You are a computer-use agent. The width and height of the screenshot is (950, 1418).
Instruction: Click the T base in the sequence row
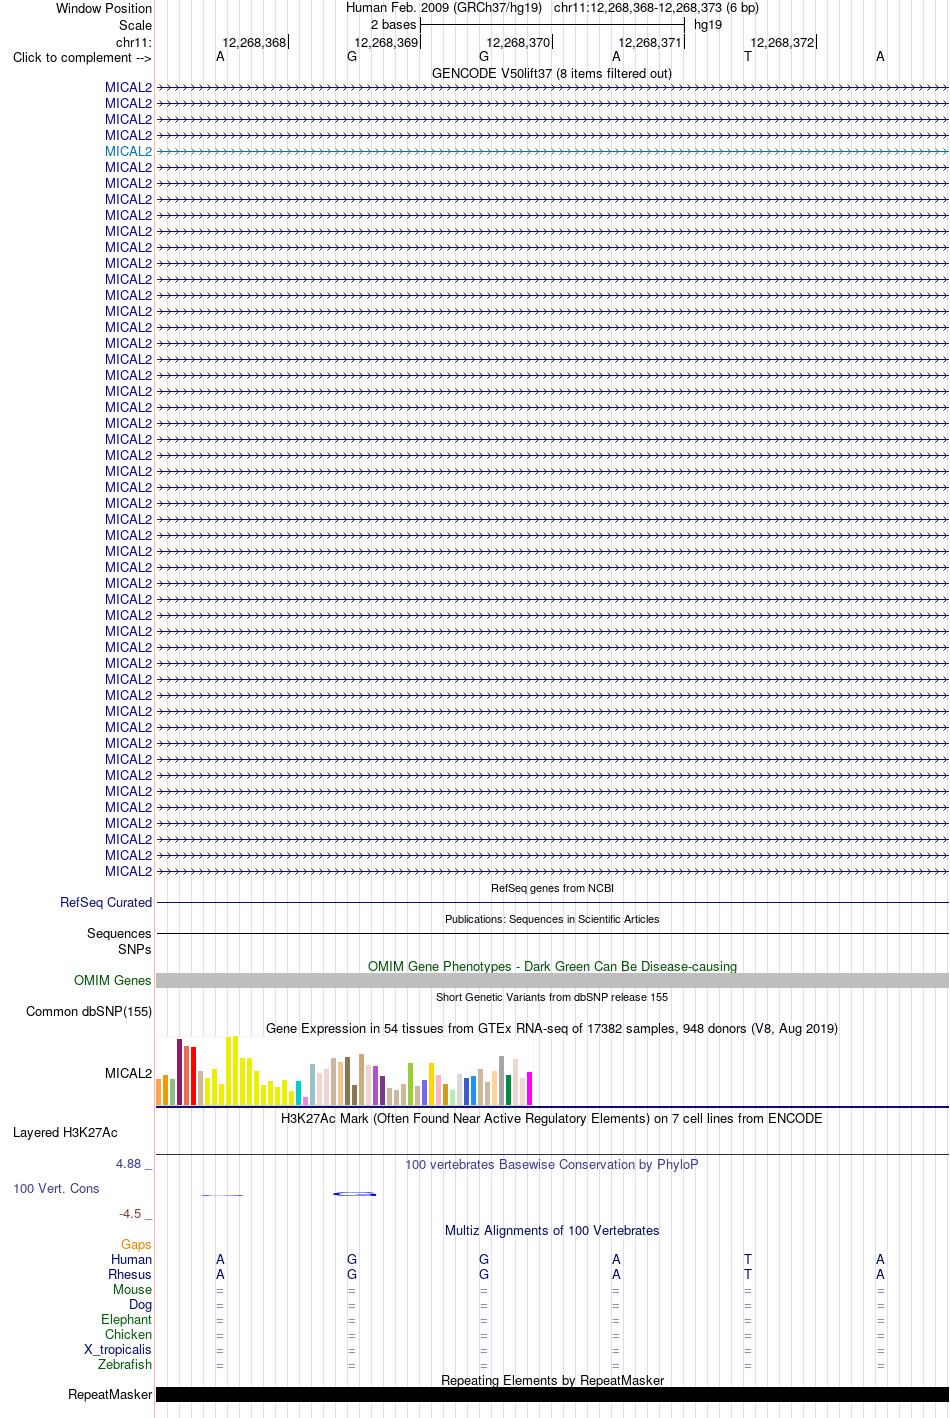click(748, 57)
